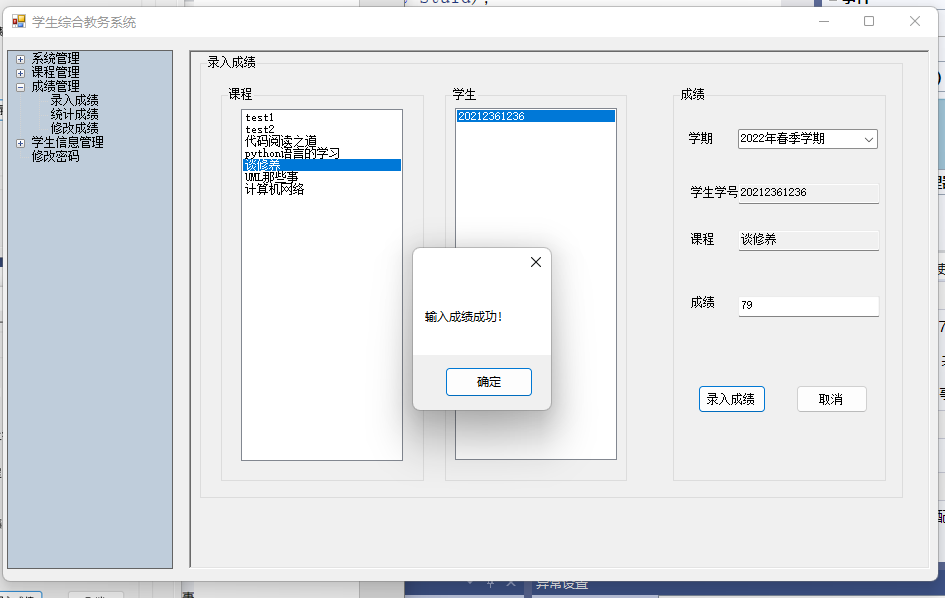Viewport: 945px width, 598px height.
Task: Close the 输入成绩成功 message dialog
Action: tap(536, 262)
